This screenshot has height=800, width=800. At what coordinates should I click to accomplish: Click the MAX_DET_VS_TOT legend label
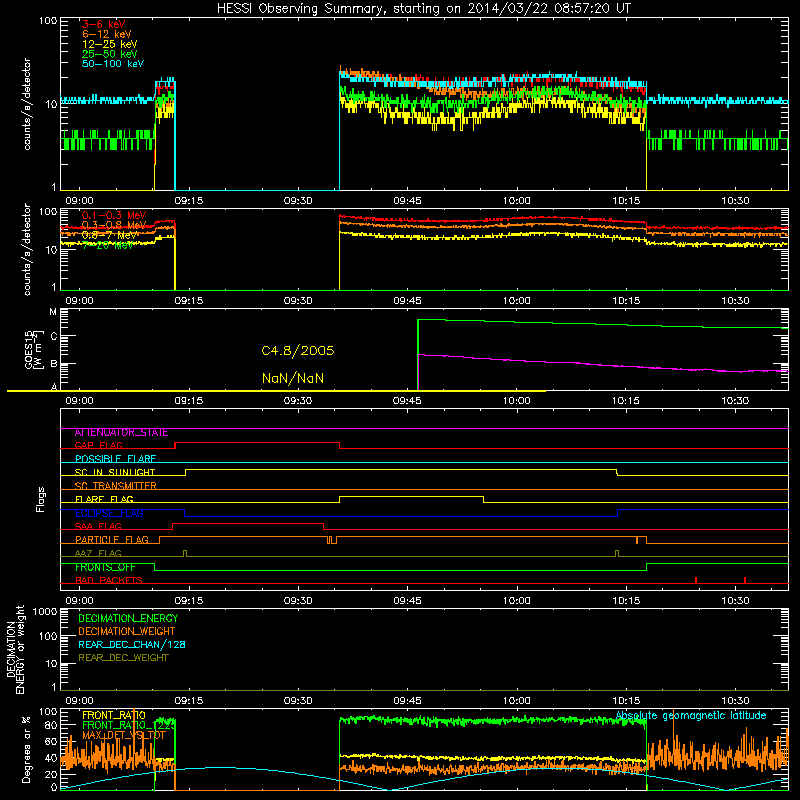(x=124, y=735)
